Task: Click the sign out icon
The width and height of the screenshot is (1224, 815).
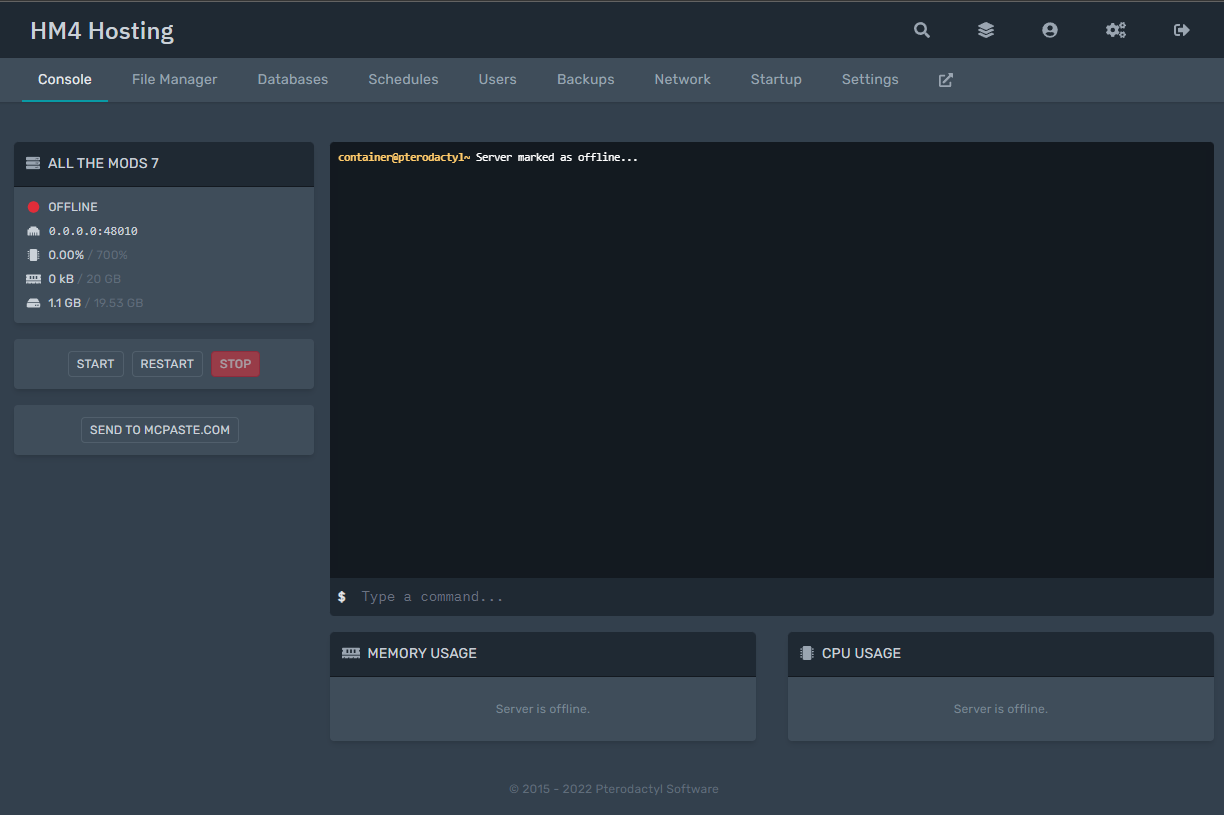Action: [x=1181, y=30]
